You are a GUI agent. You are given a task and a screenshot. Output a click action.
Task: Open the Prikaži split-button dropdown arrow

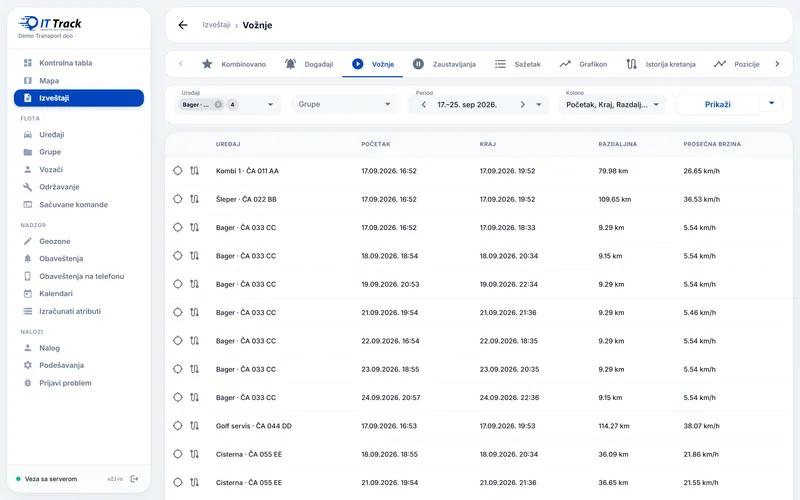(771, 104)
